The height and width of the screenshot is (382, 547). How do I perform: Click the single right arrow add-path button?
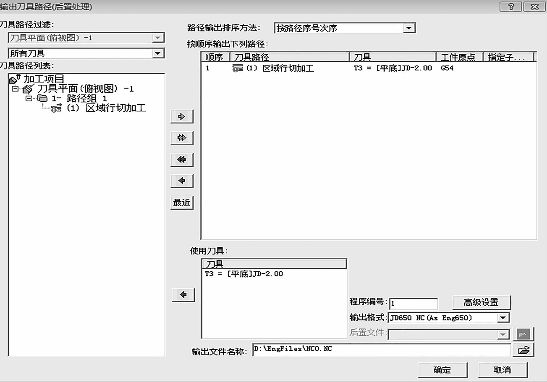[x=182, y=117]
